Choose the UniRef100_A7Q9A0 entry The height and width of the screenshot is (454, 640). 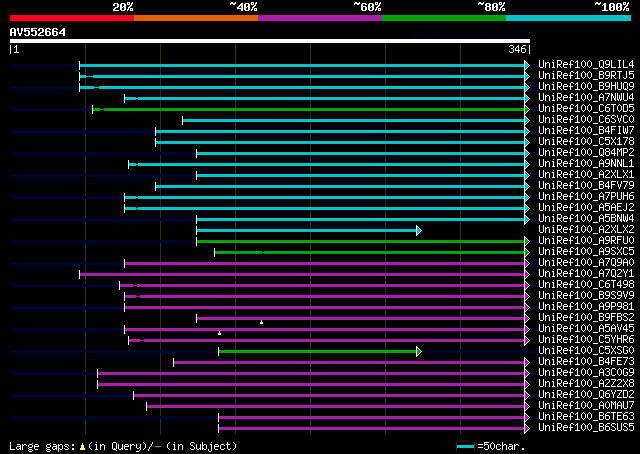pyautogui.click(x=586, y=263)
